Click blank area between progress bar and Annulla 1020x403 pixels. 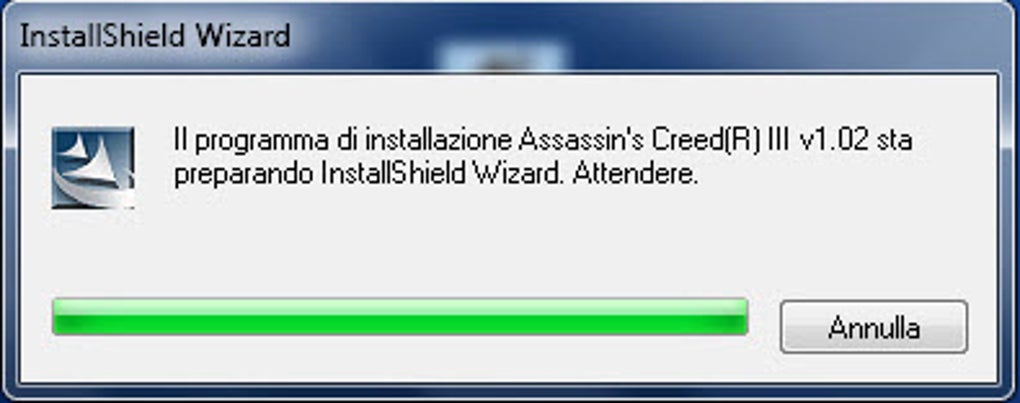764,318
